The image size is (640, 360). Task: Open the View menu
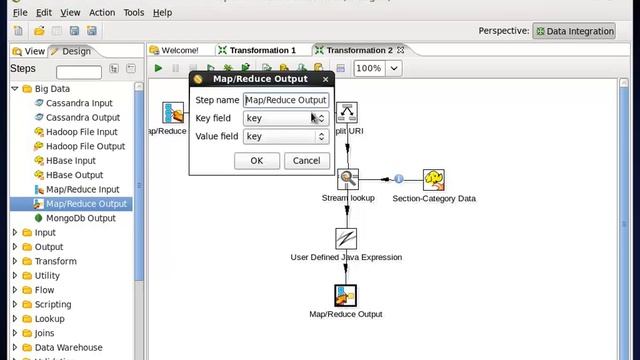click(70, 13)
